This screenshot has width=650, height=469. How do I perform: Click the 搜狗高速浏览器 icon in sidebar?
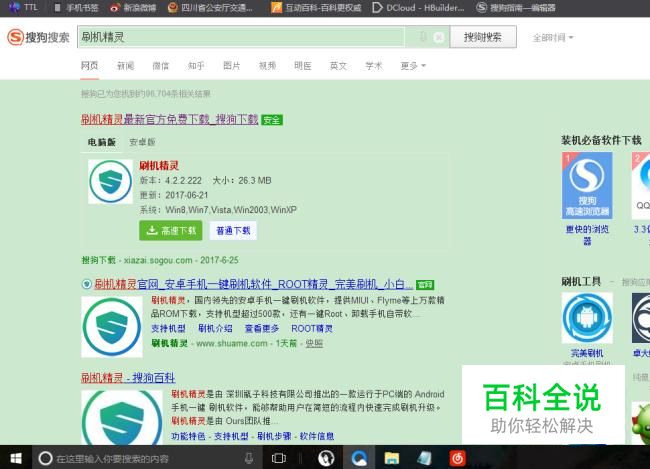pyautogui.click(x=587, y=185)
